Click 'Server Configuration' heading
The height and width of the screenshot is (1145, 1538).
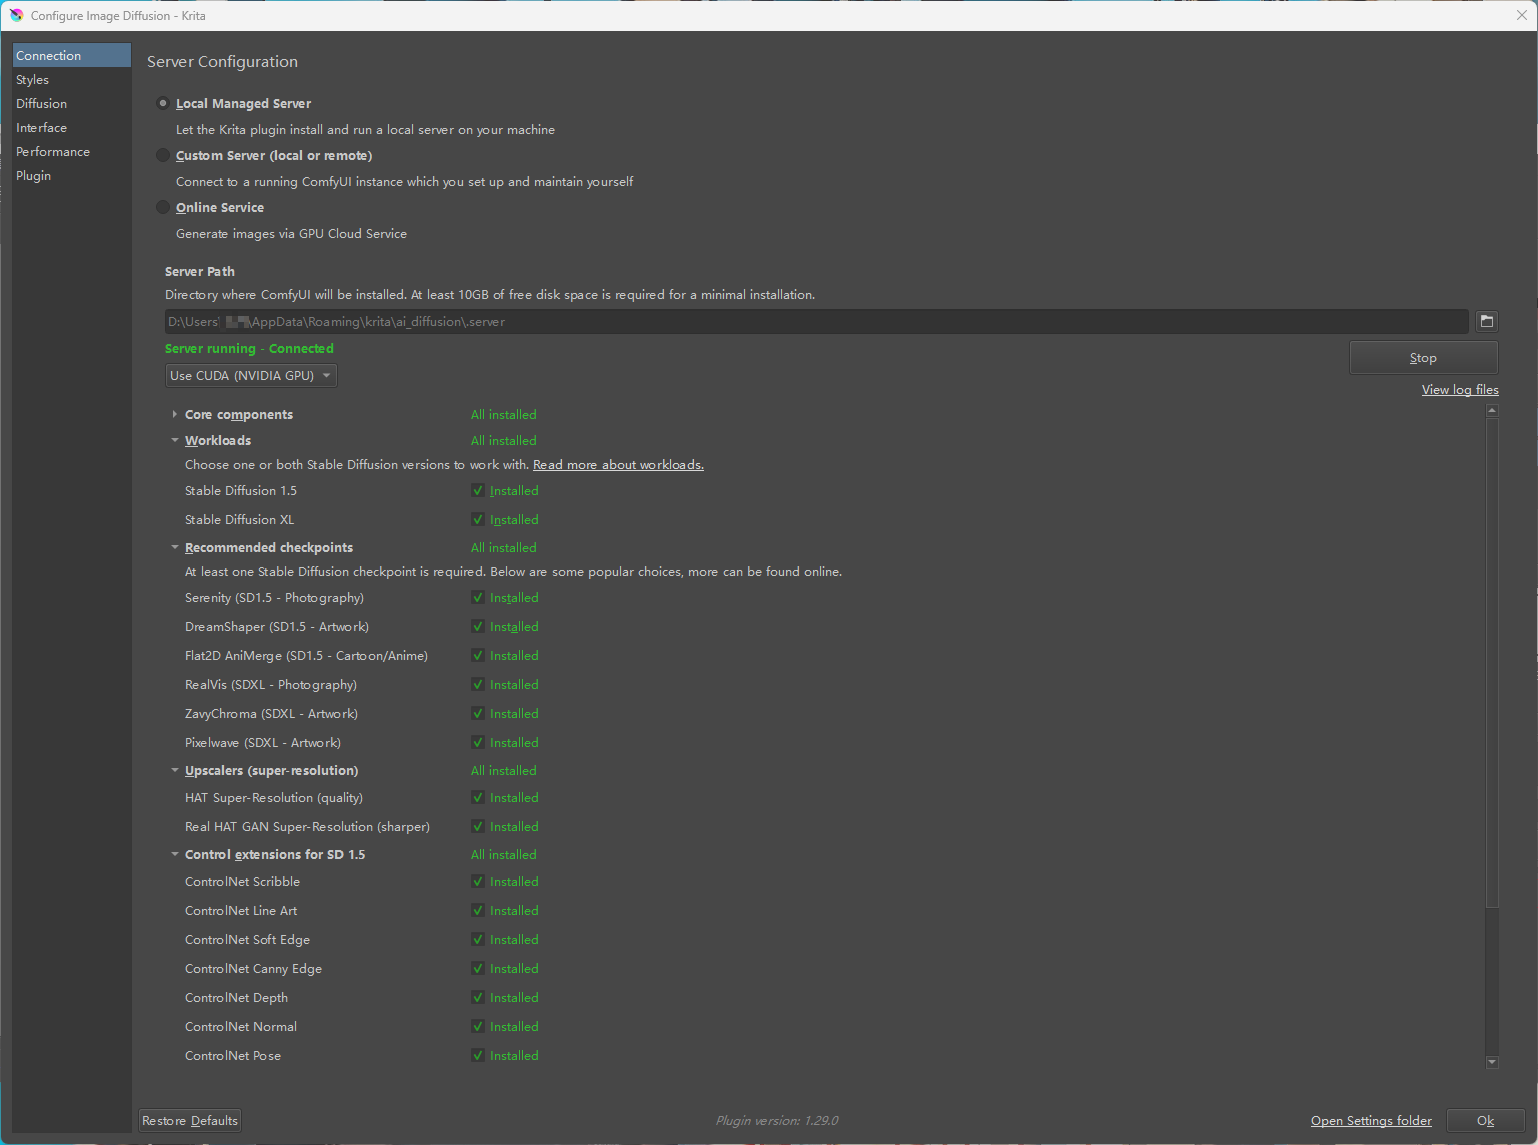pyautogui.click(x=222, y=62)
